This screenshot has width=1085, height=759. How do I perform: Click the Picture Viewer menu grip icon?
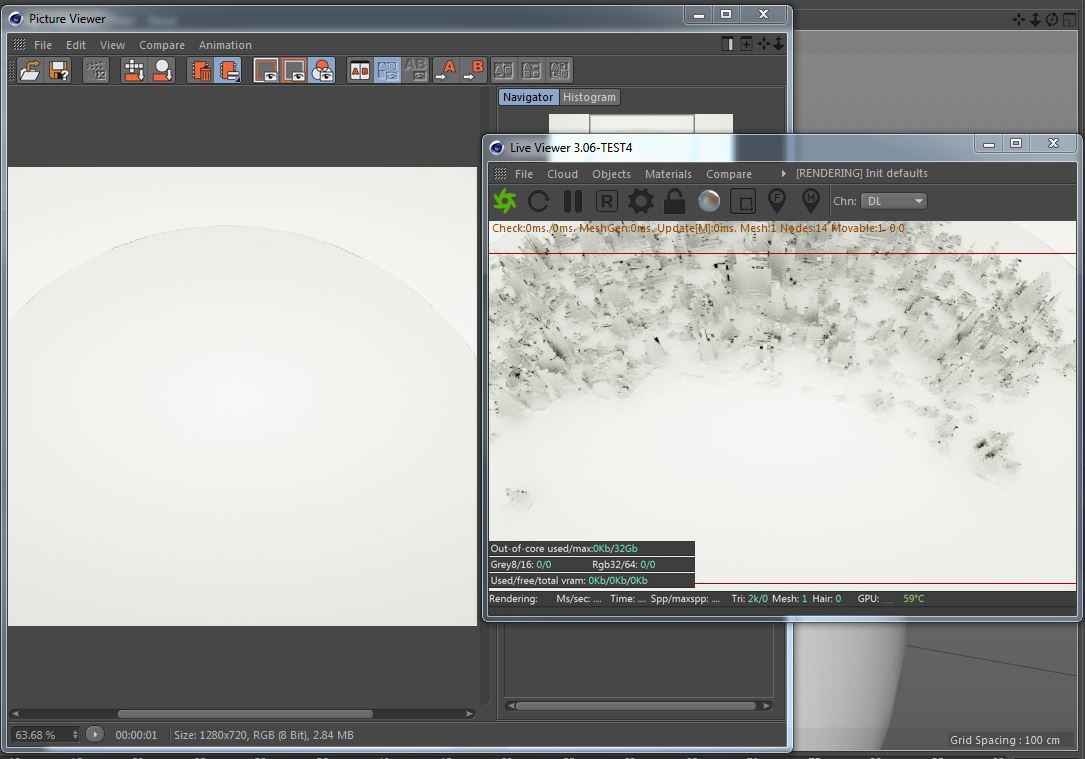(x=19, y=44)
